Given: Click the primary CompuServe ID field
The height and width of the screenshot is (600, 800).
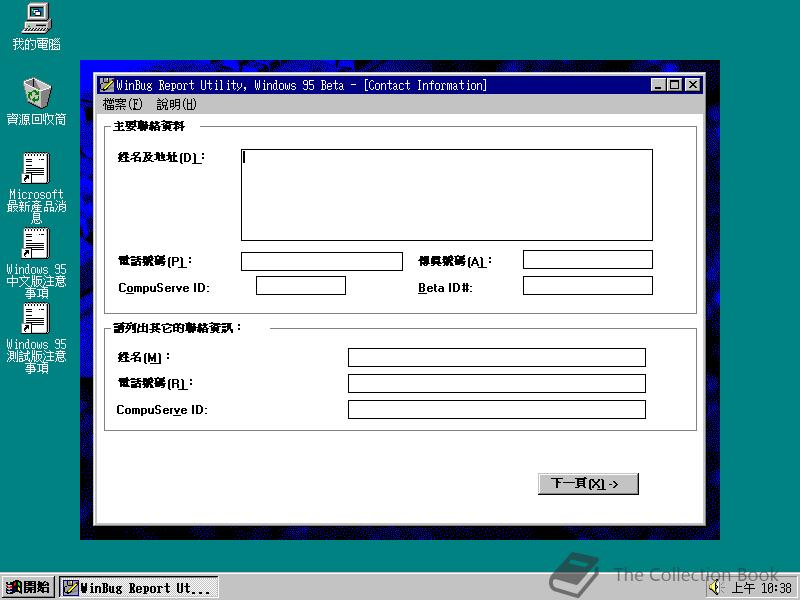Looking at the screenshot, I should (301, 286).
